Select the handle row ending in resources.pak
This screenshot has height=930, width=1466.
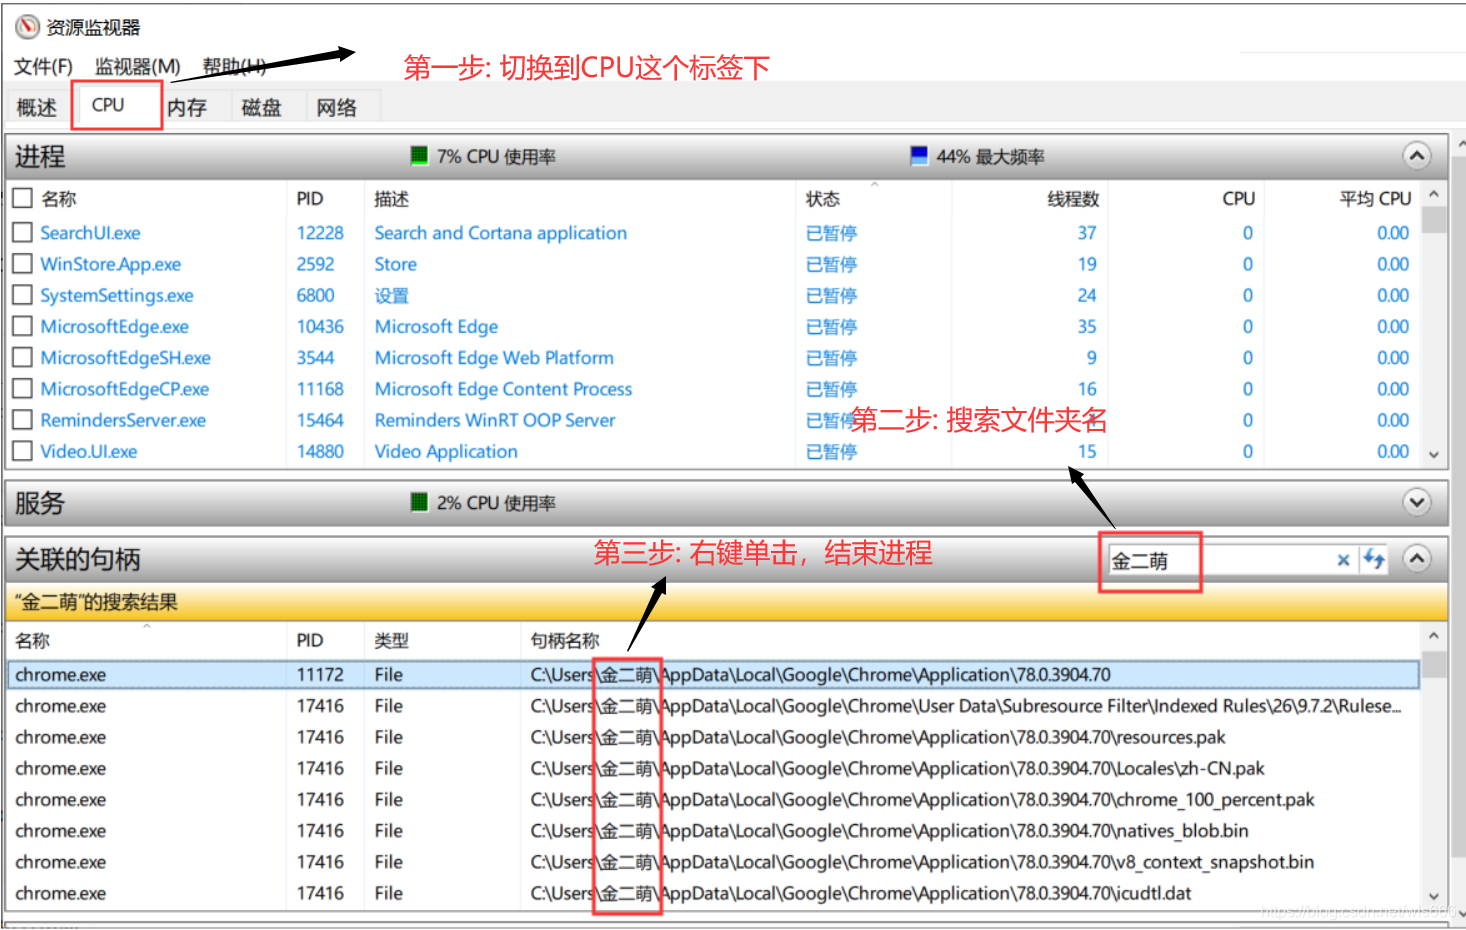tap(713, 737)
